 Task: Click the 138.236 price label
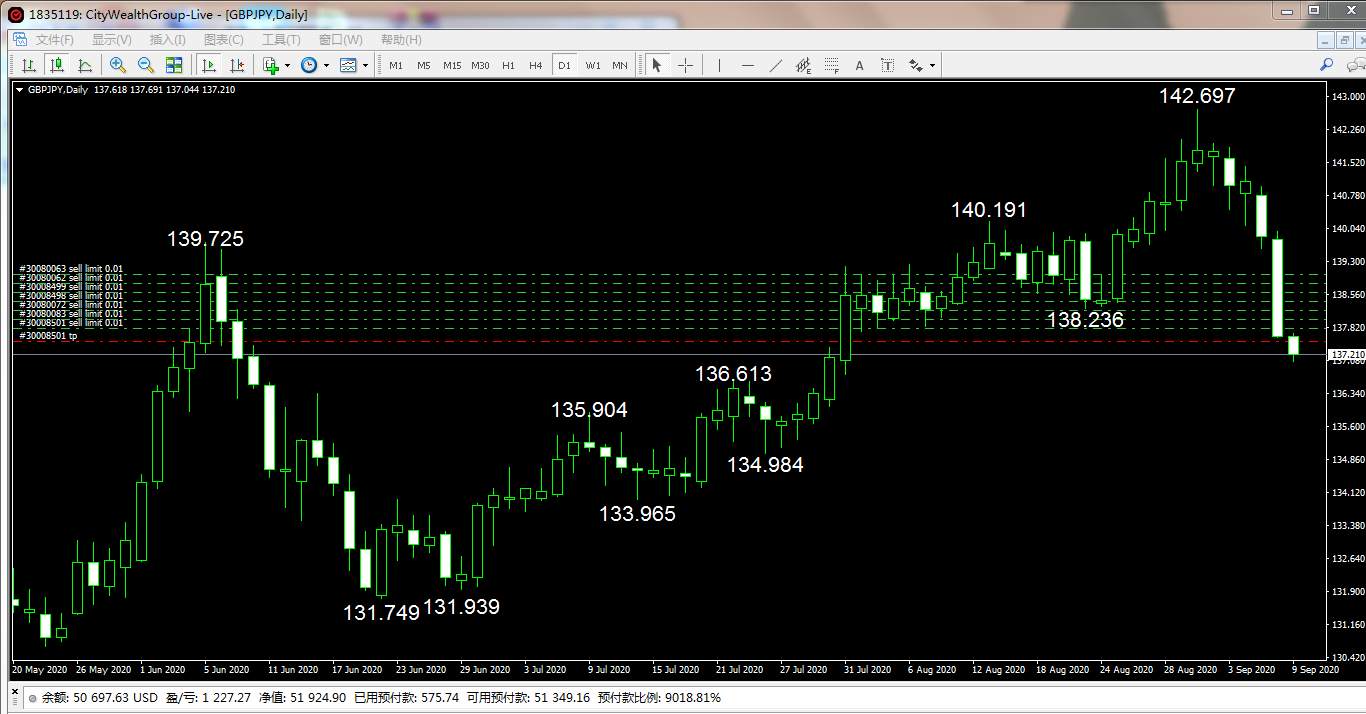coord(1085,320)
